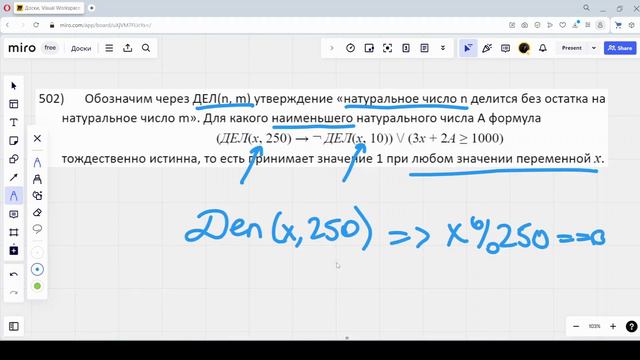
Task: Open Opera menu logo
Action: coord(7,8)
